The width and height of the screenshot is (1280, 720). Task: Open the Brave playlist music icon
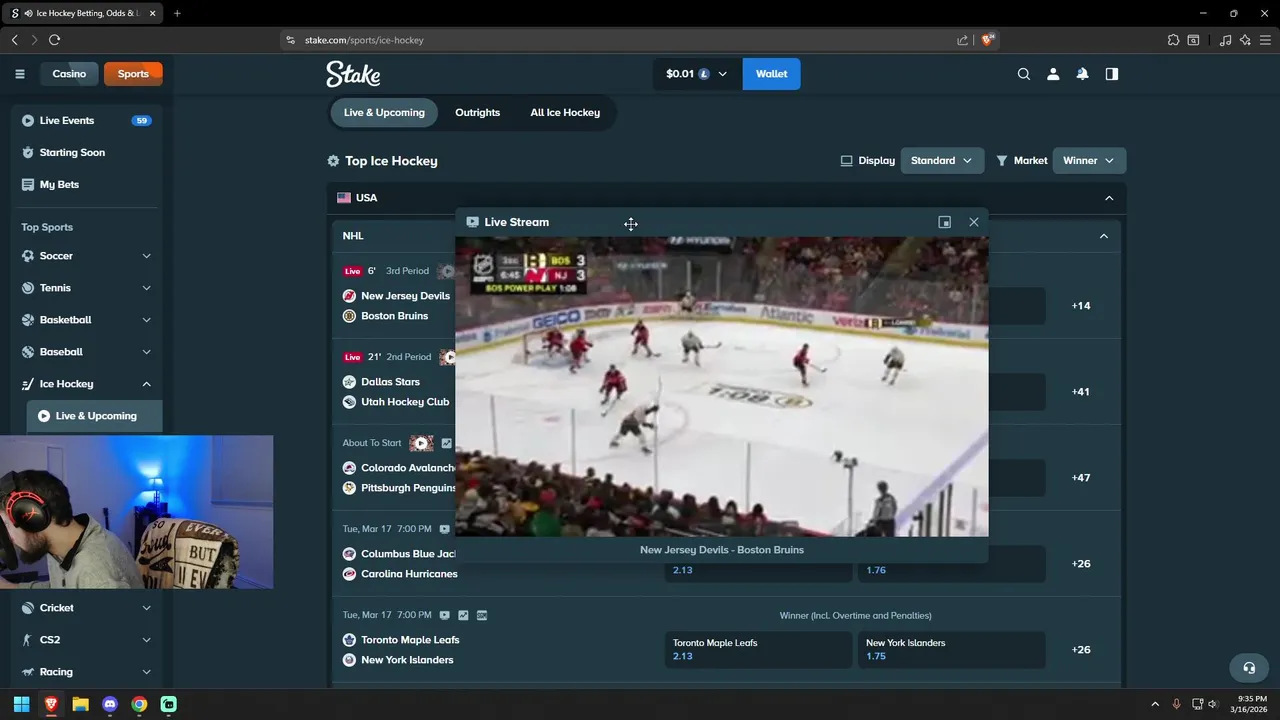[x=1226, y=40]
